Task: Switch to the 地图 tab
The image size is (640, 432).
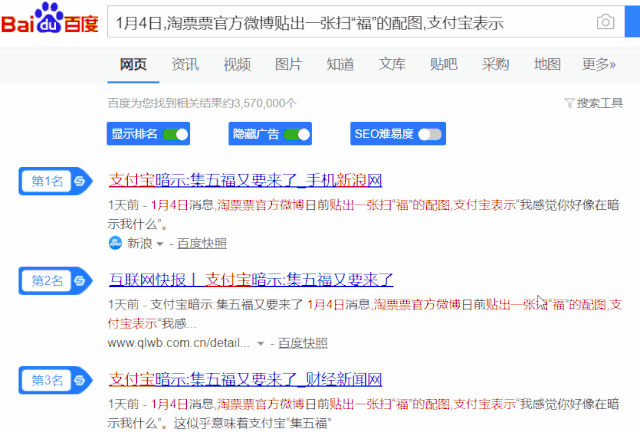Action: point(547,64)
